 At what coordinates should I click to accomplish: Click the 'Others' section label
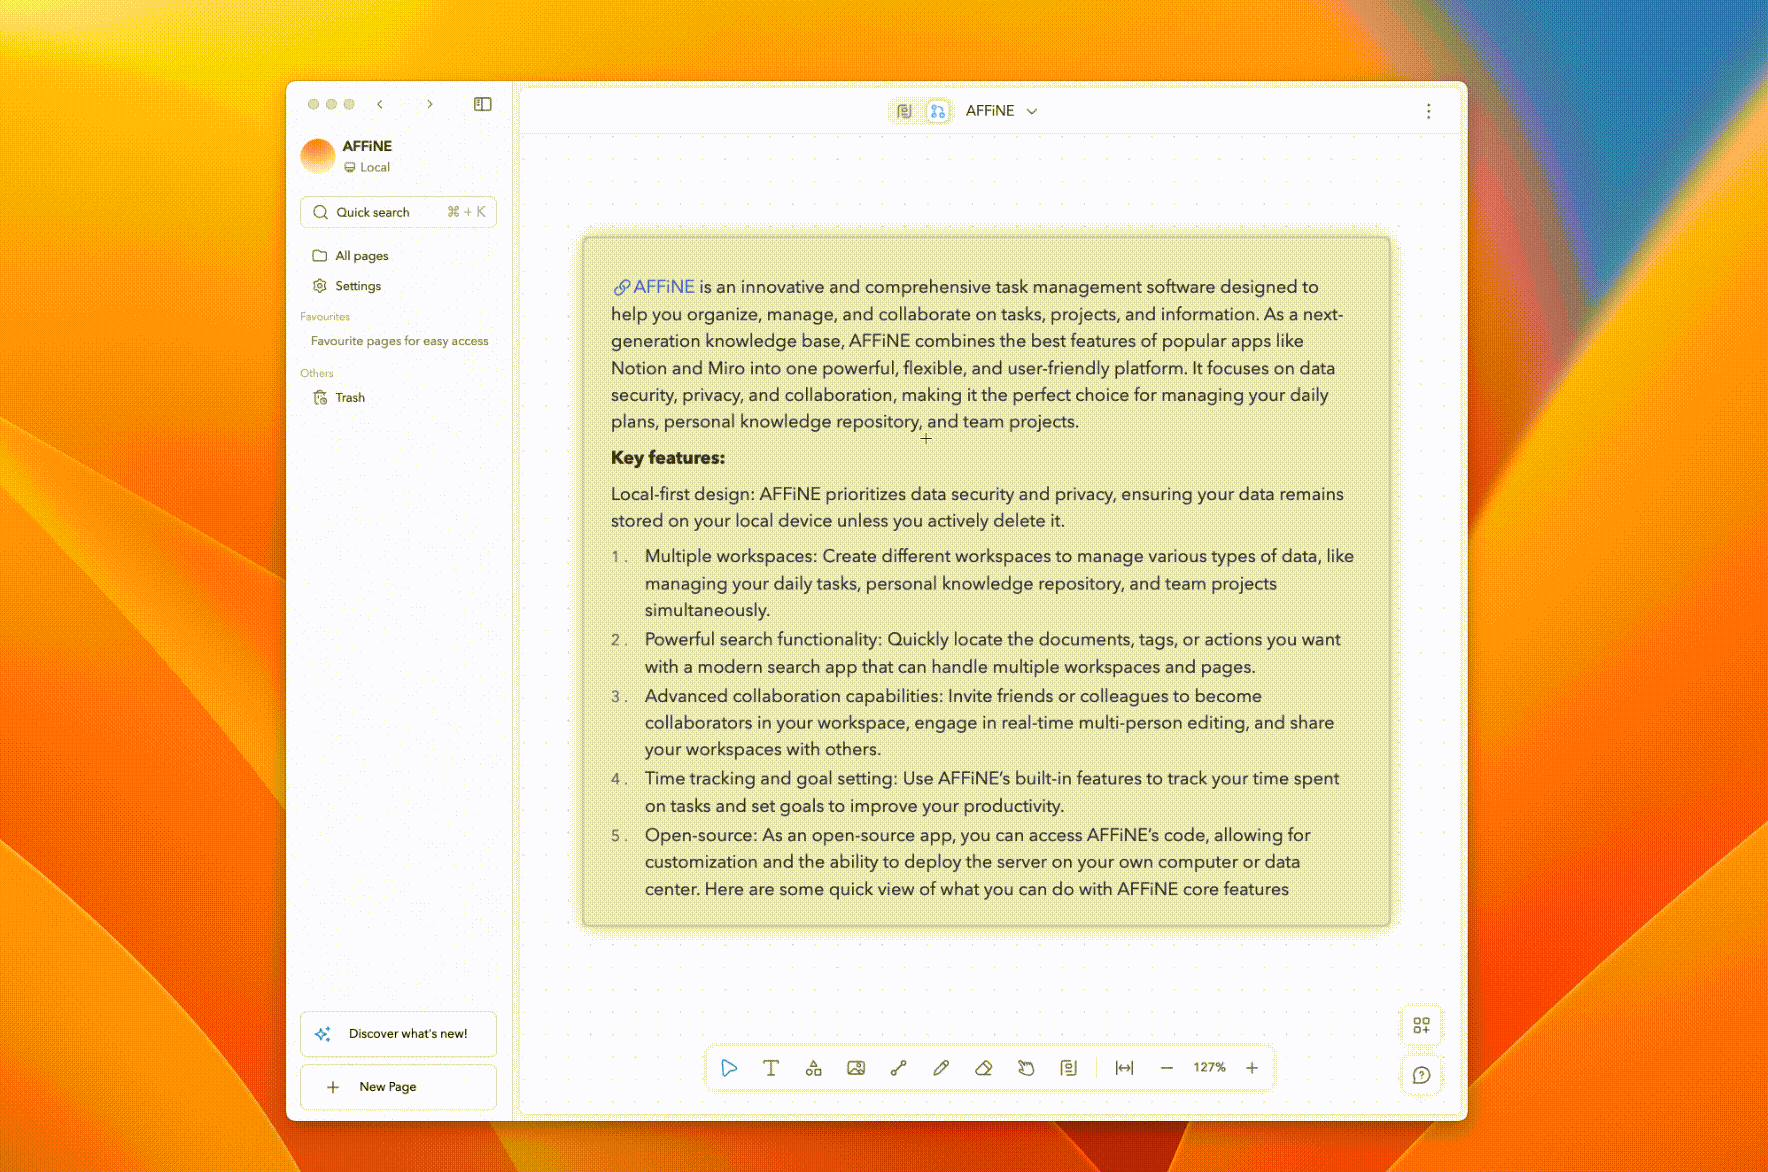pos(317,373)
